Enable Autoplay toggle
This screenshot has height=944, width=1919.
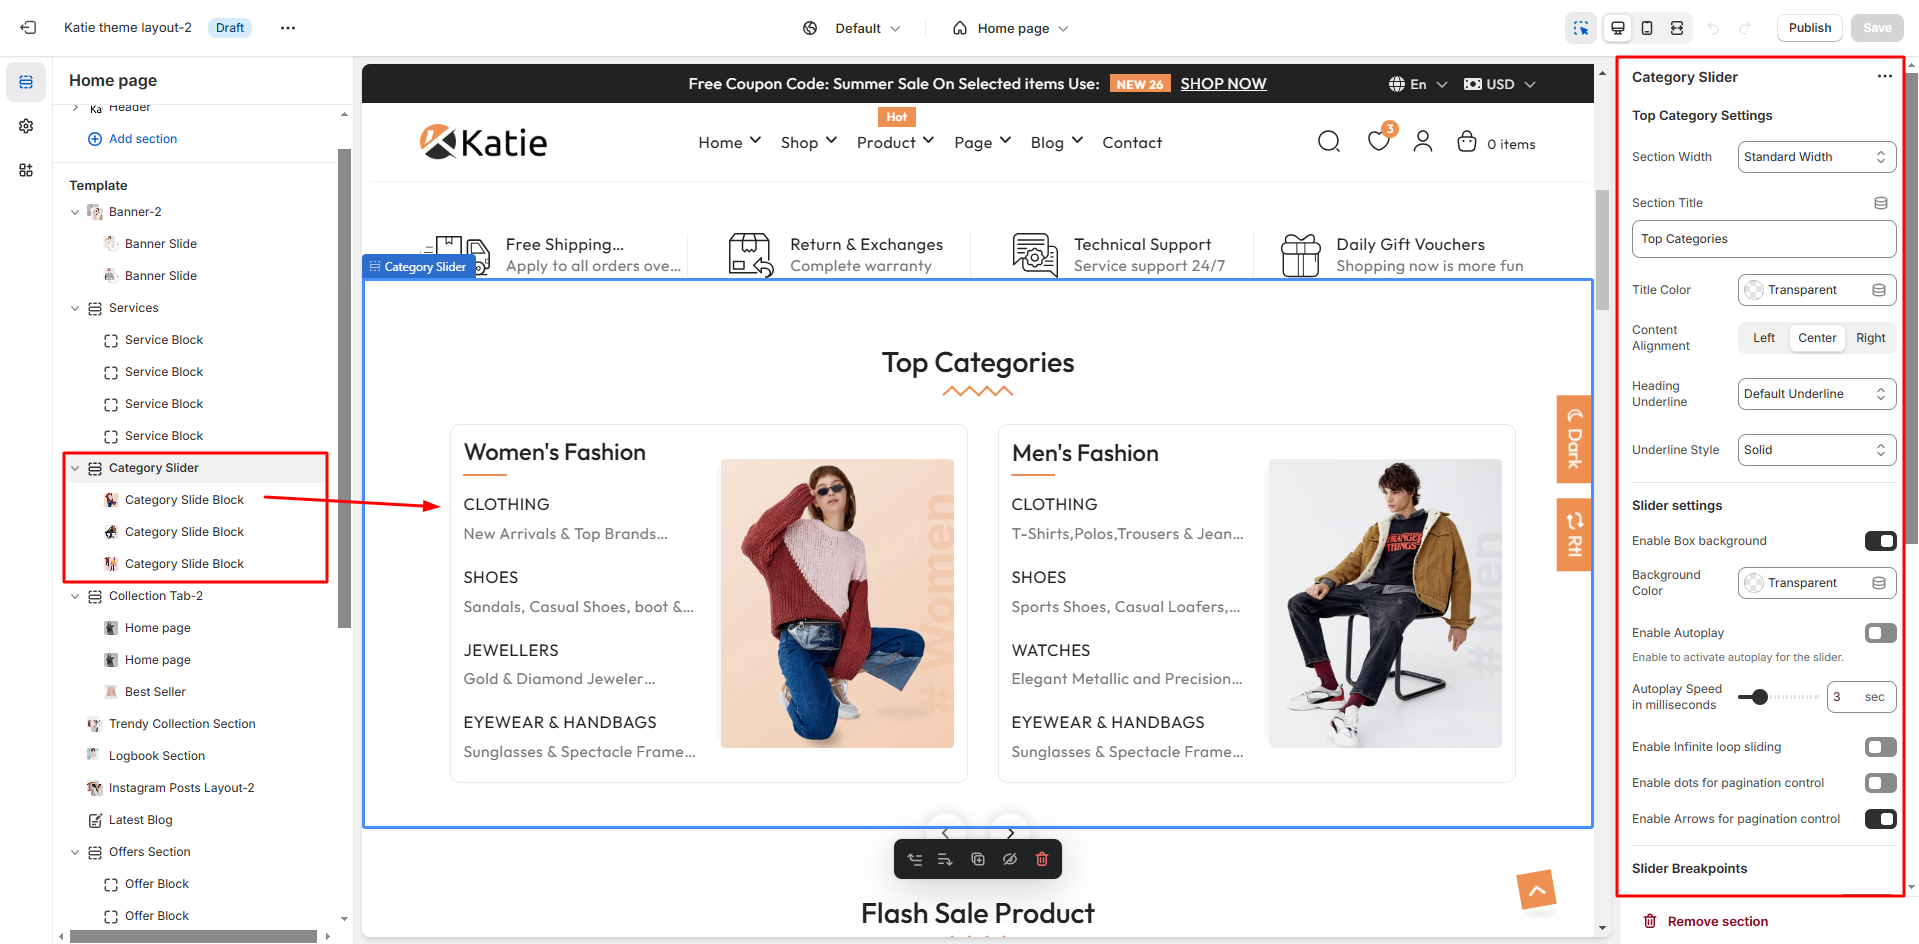(x=1880, y=633)
